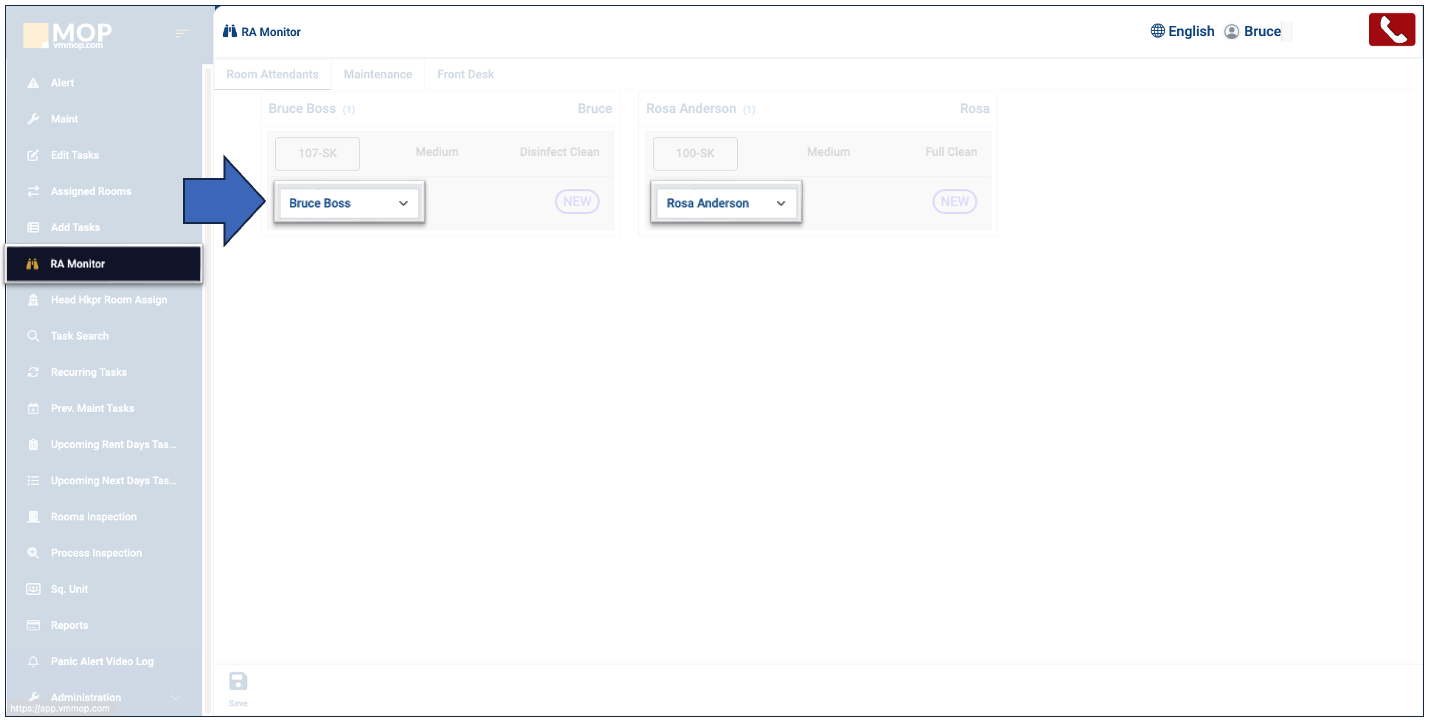Screen dimensions: 1430x723
Task: Click the Alert triangle icon in sidebar
Action: pyautogui.click(x=33, y=83)
